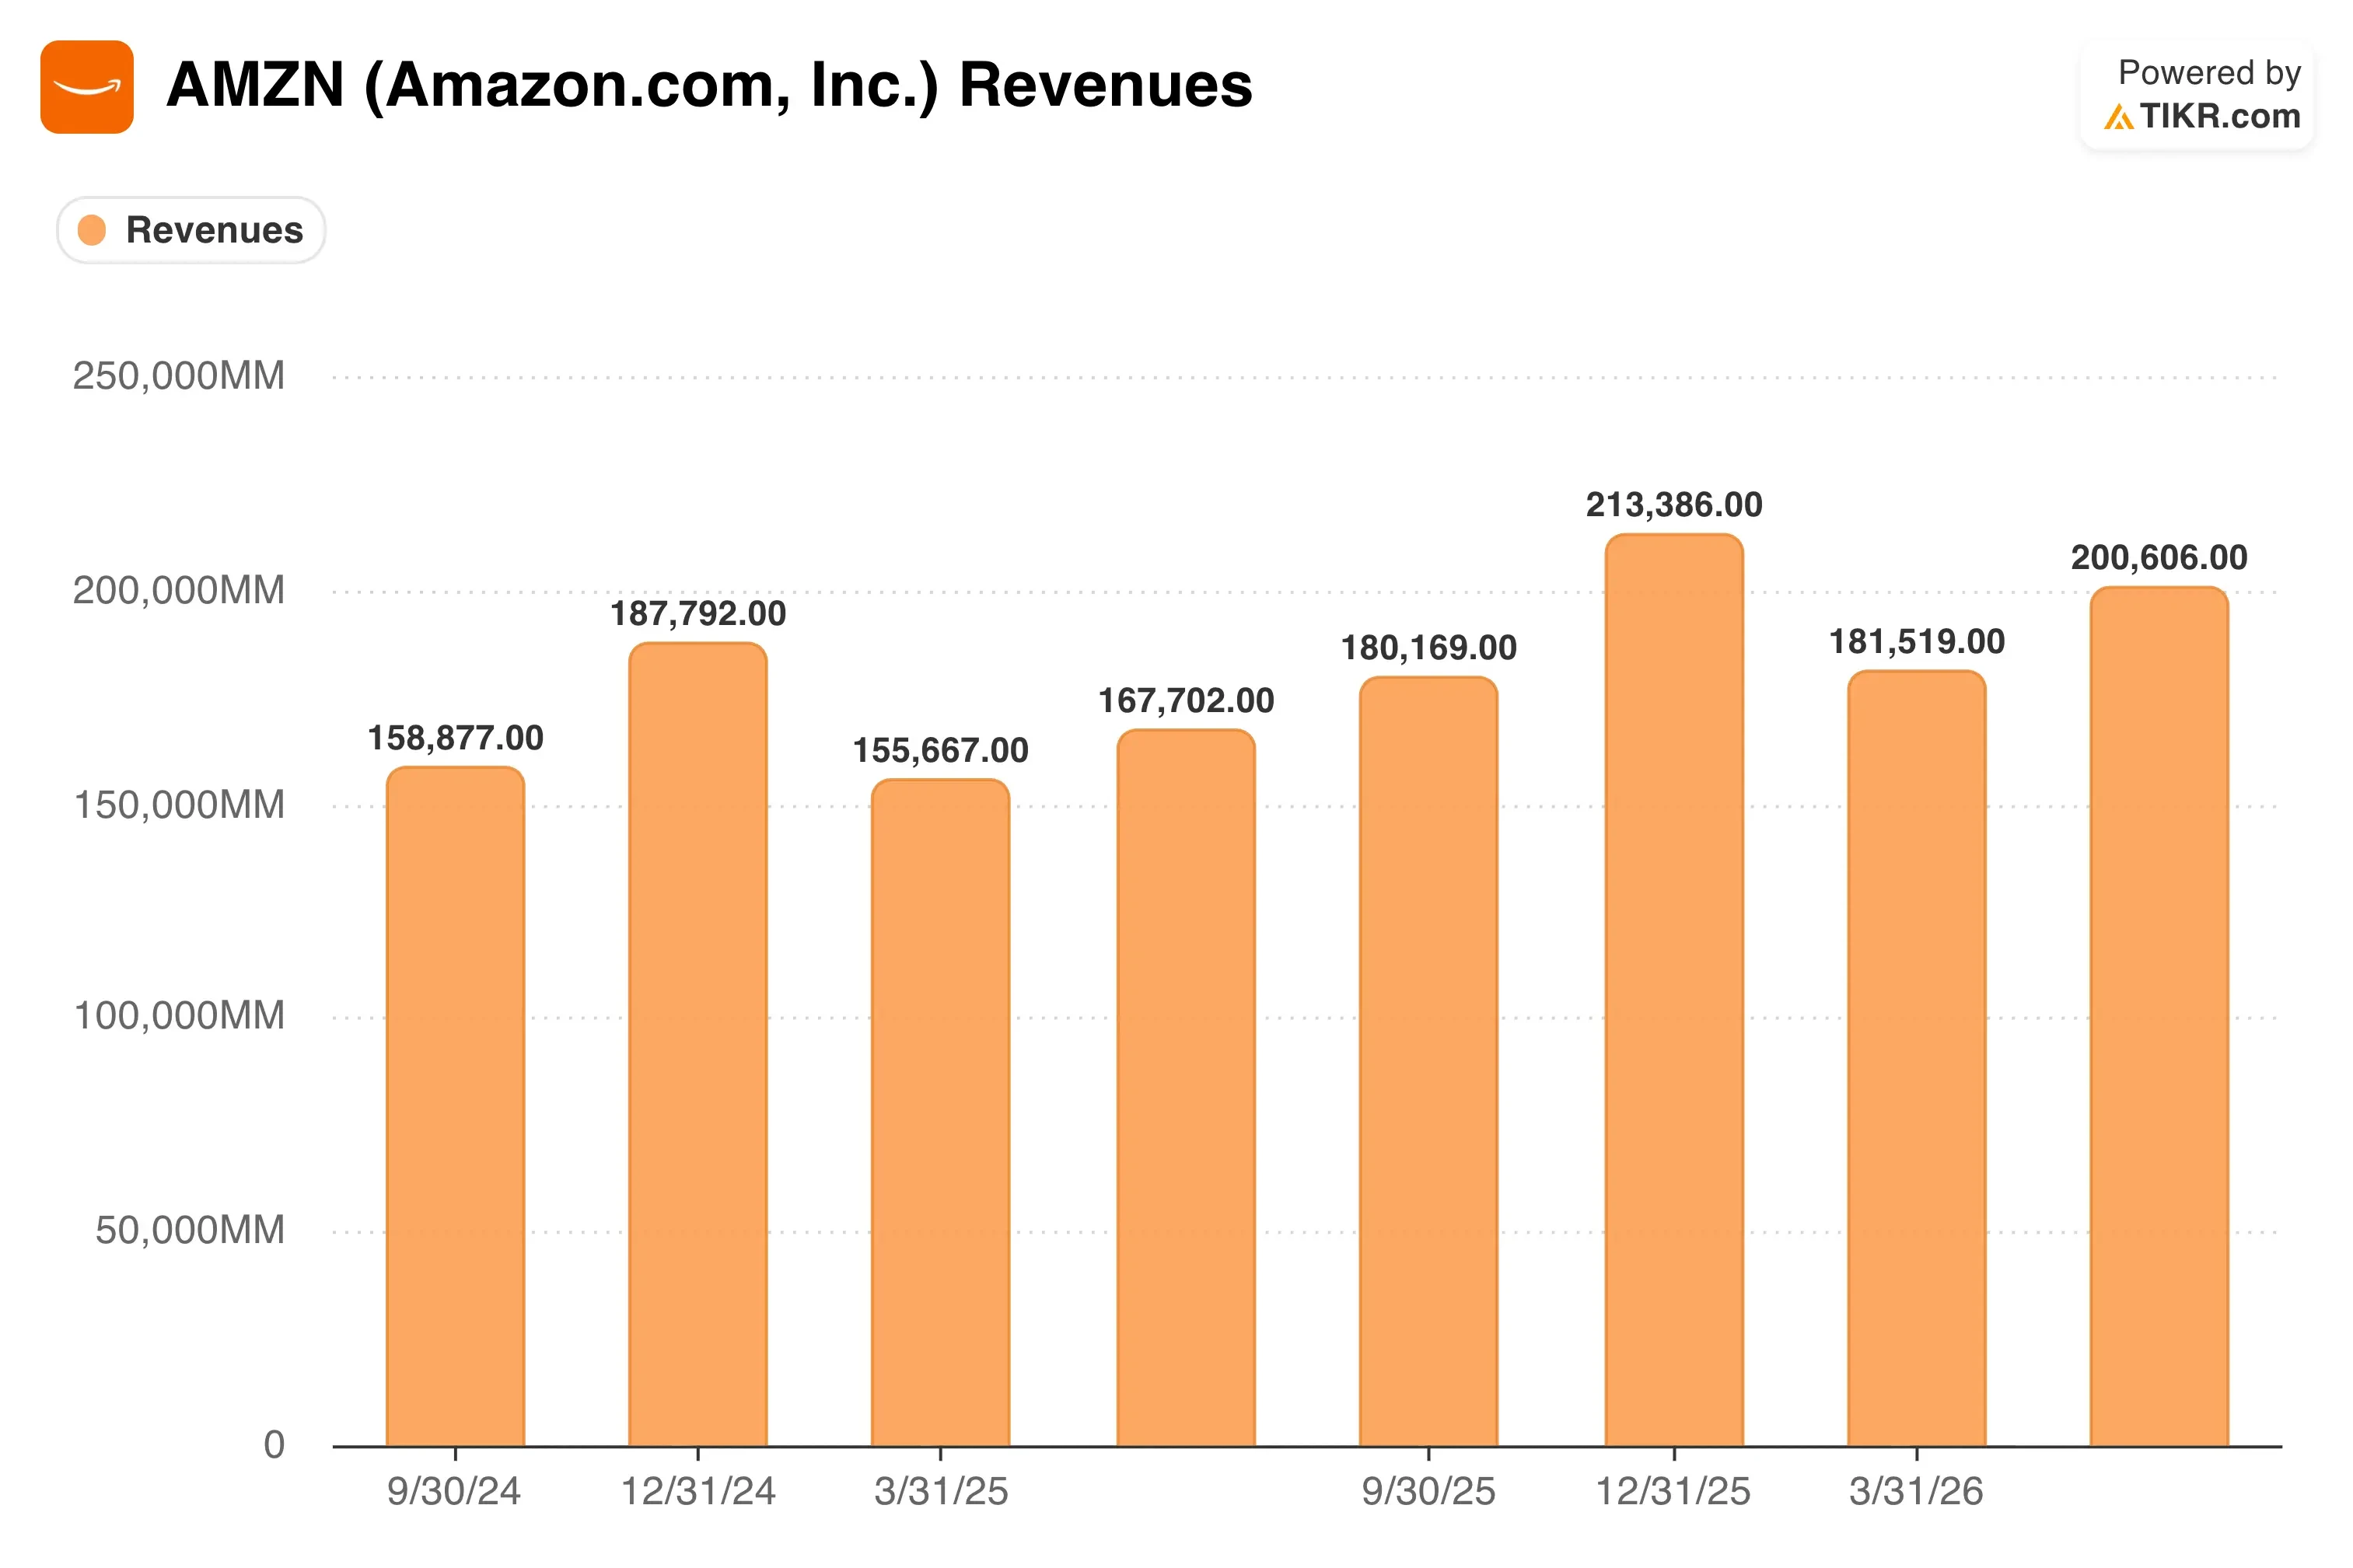Toggle the Revenues legend pill
This screenshot has height=1568, width=2353.
[x=191, y=230]
